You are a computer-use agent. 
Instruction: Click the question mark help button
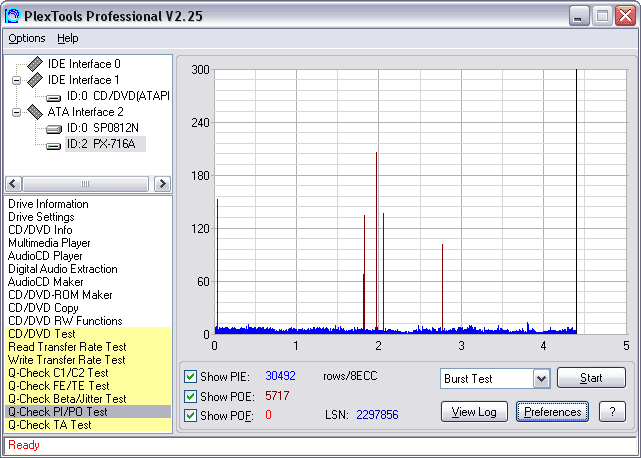coord(612,412)
